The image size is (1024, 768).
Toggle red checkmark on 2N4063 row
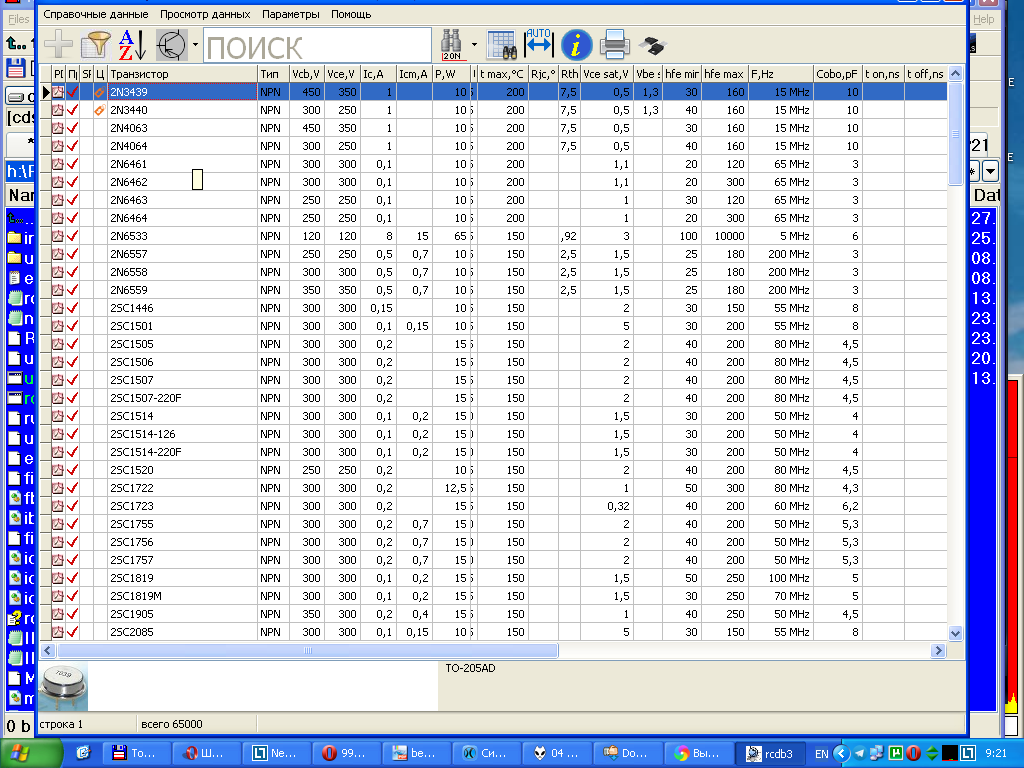(72, 128)
